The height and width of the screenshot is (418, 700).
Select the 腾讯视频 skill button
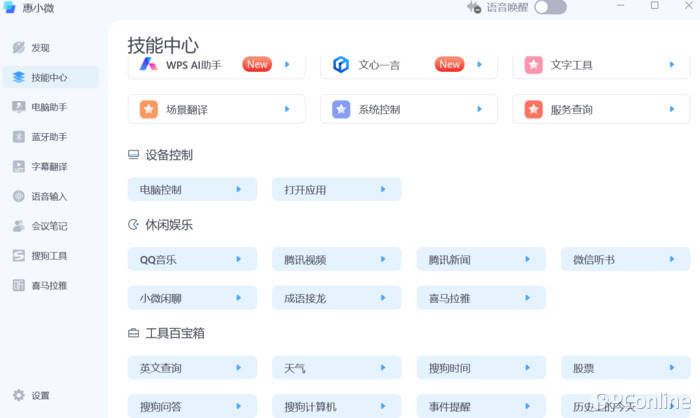click(336, 259)
